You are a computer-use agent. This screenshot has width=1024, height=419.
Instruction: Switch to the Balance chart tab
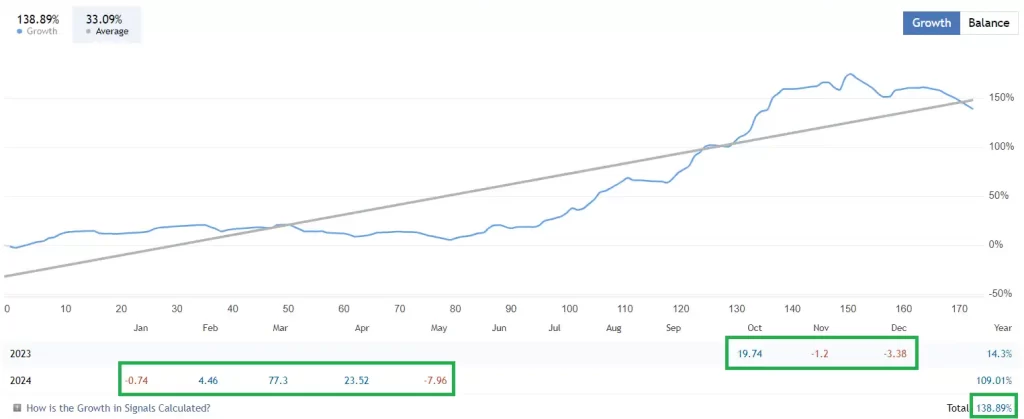[988, 23]
